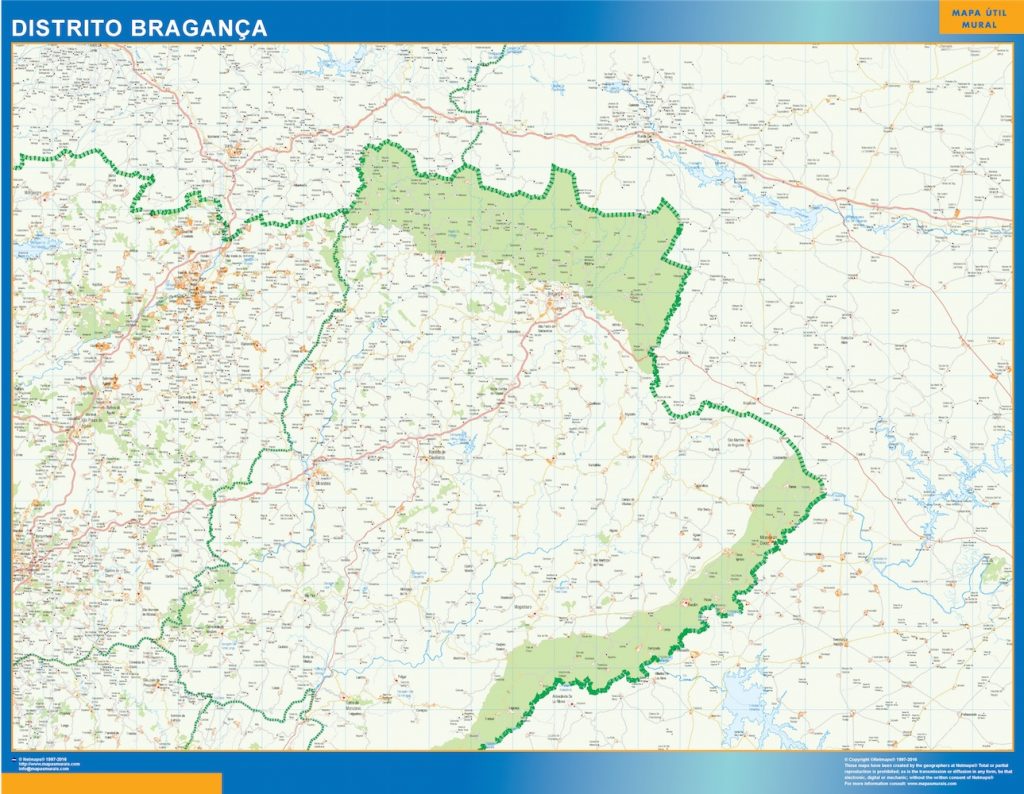Click the Macedo de Cavaleiros town label
Image resolution: width=1024 pixels, height=794 pixels.
(437, 454)
